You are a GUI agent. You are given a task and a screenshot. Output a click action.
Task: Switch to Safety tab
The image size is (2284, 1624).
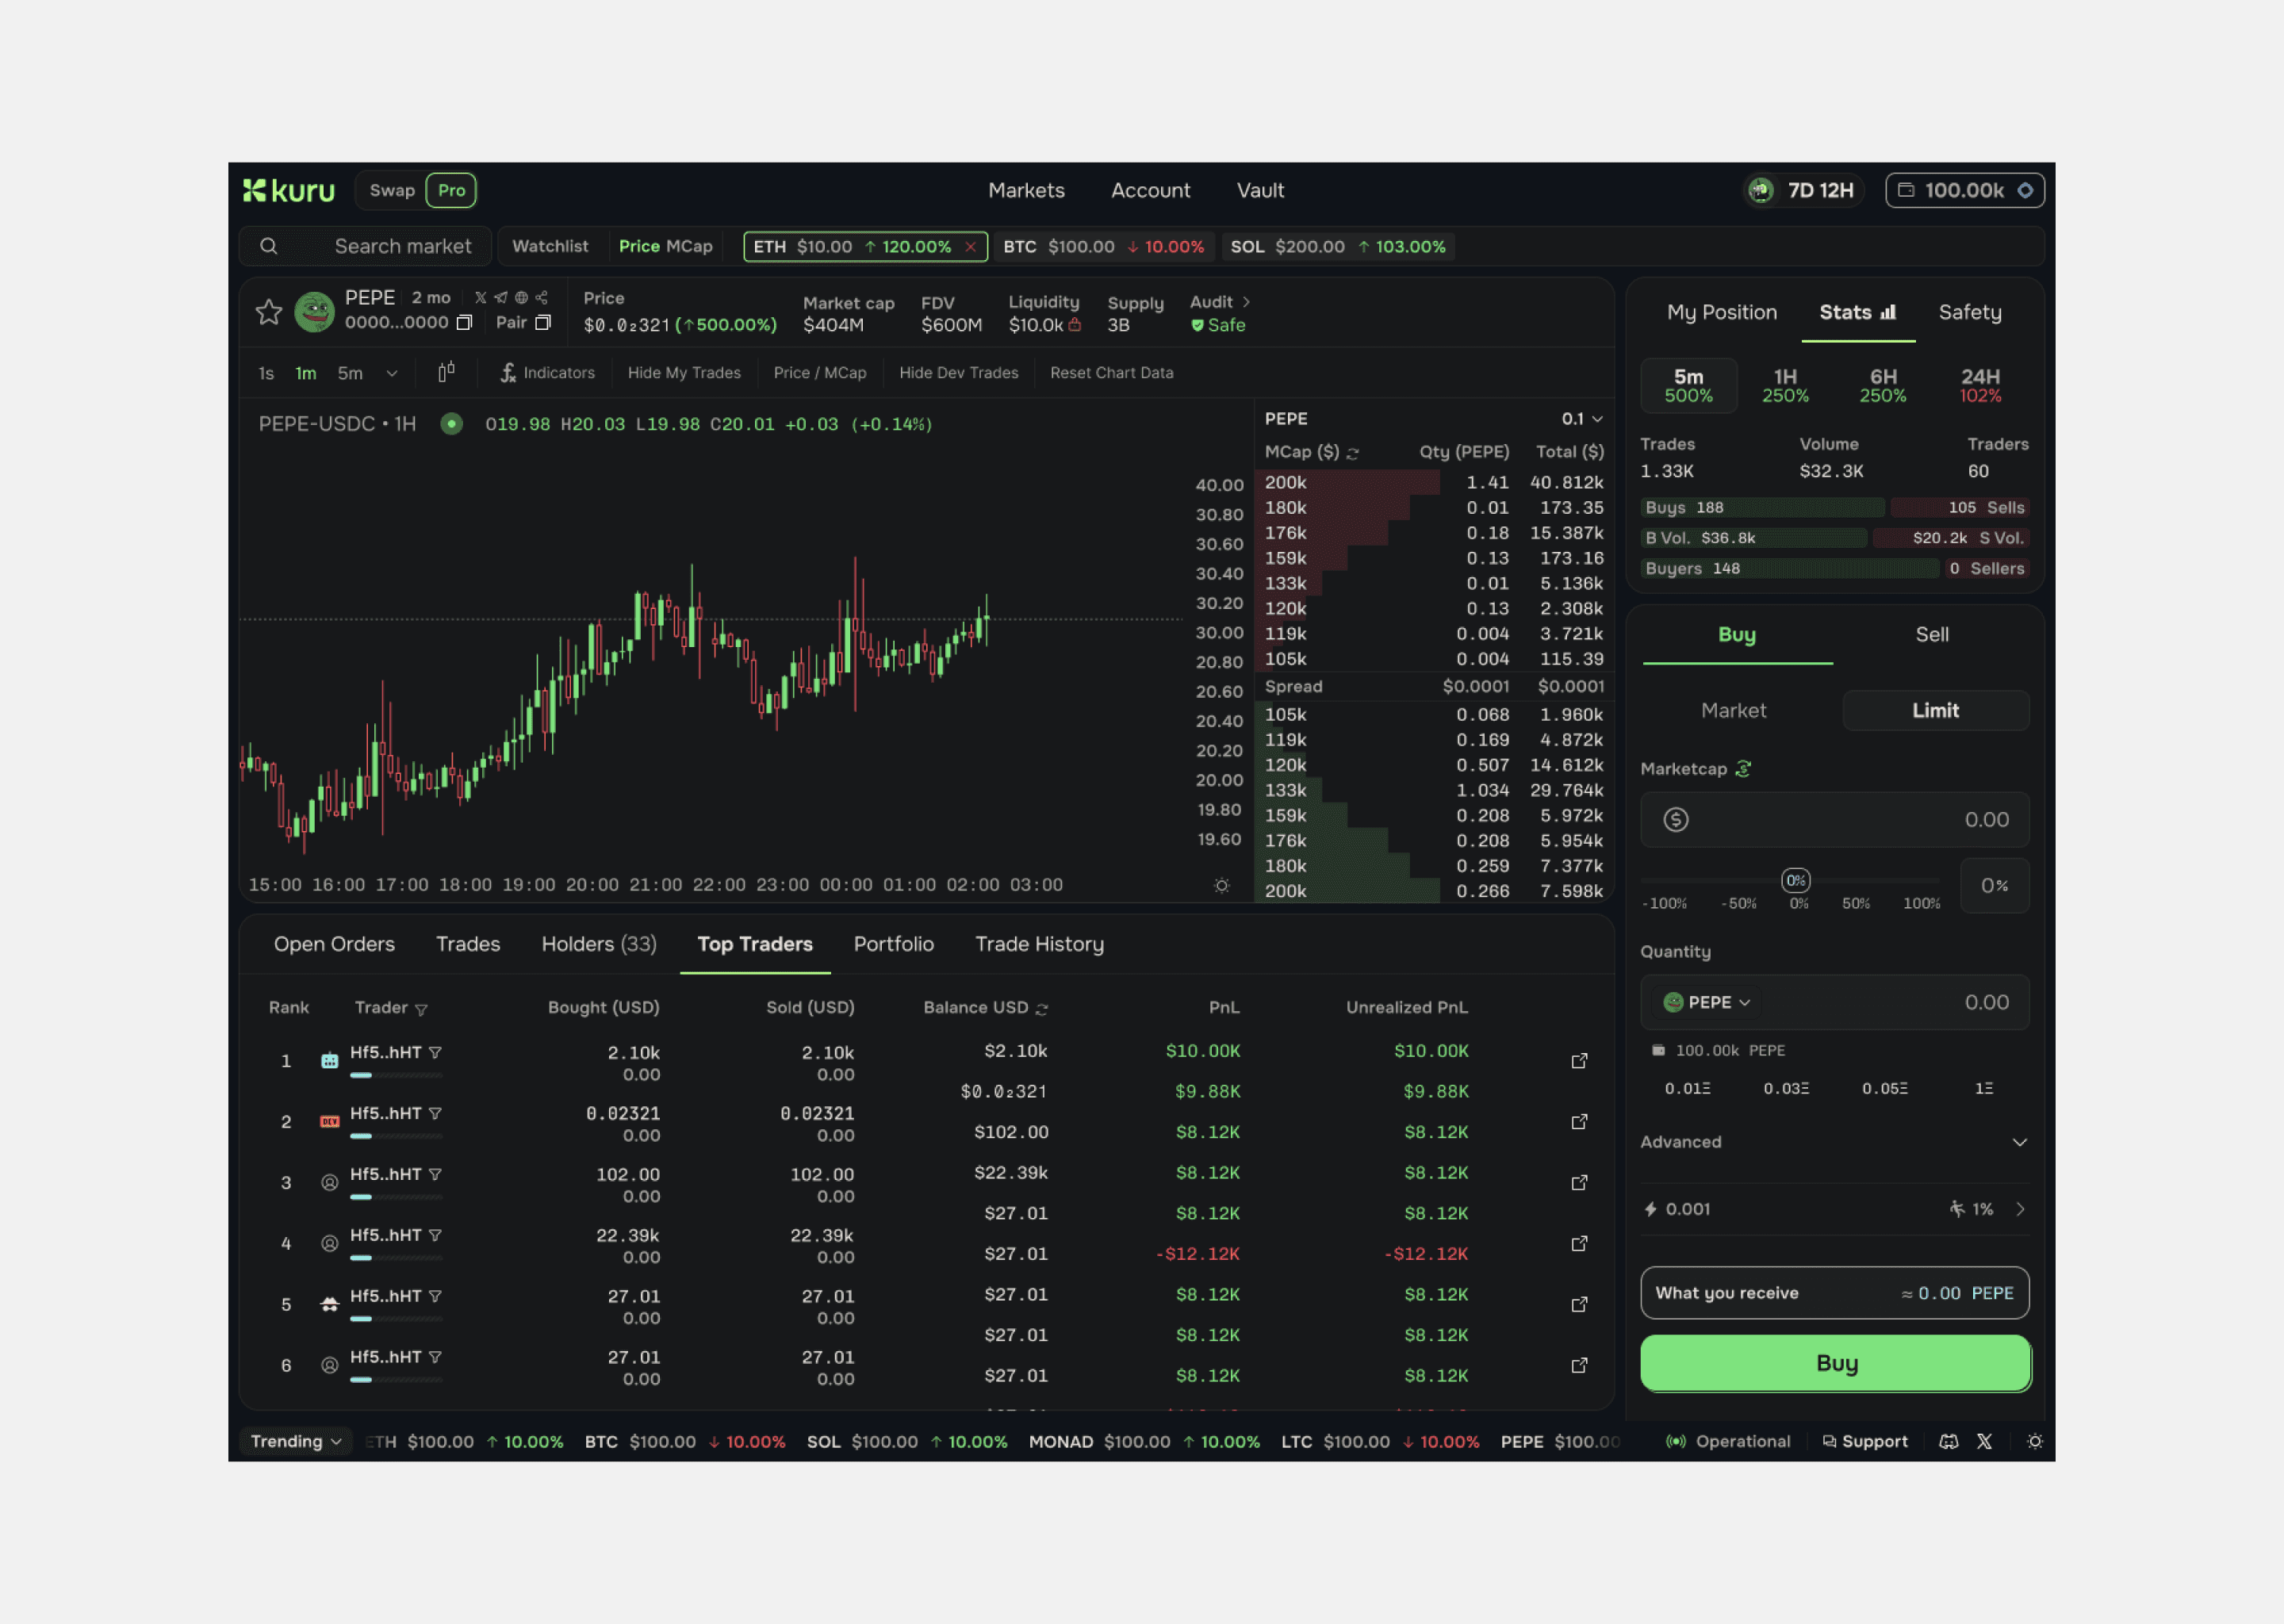pos(1970,313)
